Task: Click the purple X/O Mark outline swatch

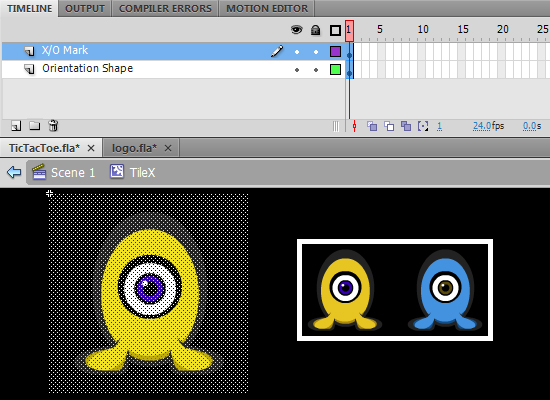Action: pos(335,52)
